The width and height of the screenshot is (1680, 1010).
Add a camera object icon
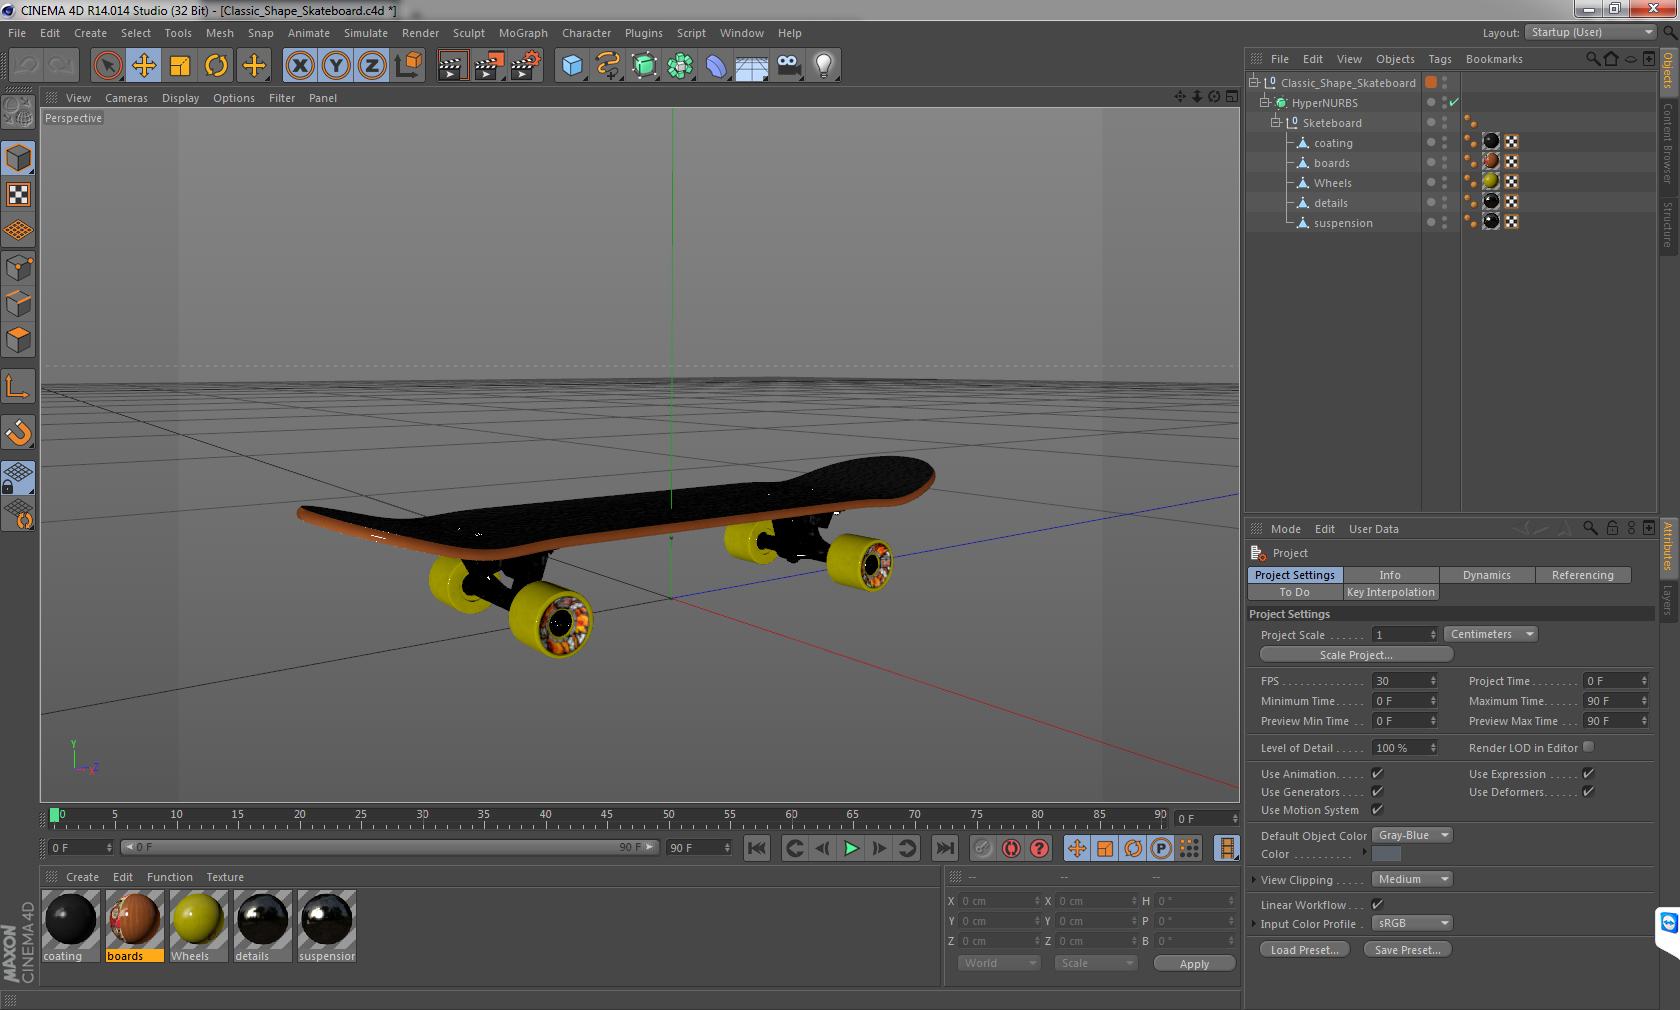pos(788,66)
